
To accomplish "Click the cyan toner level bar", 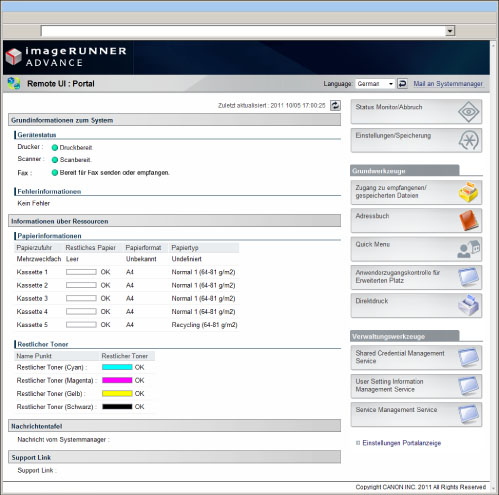I will (117, 367).
